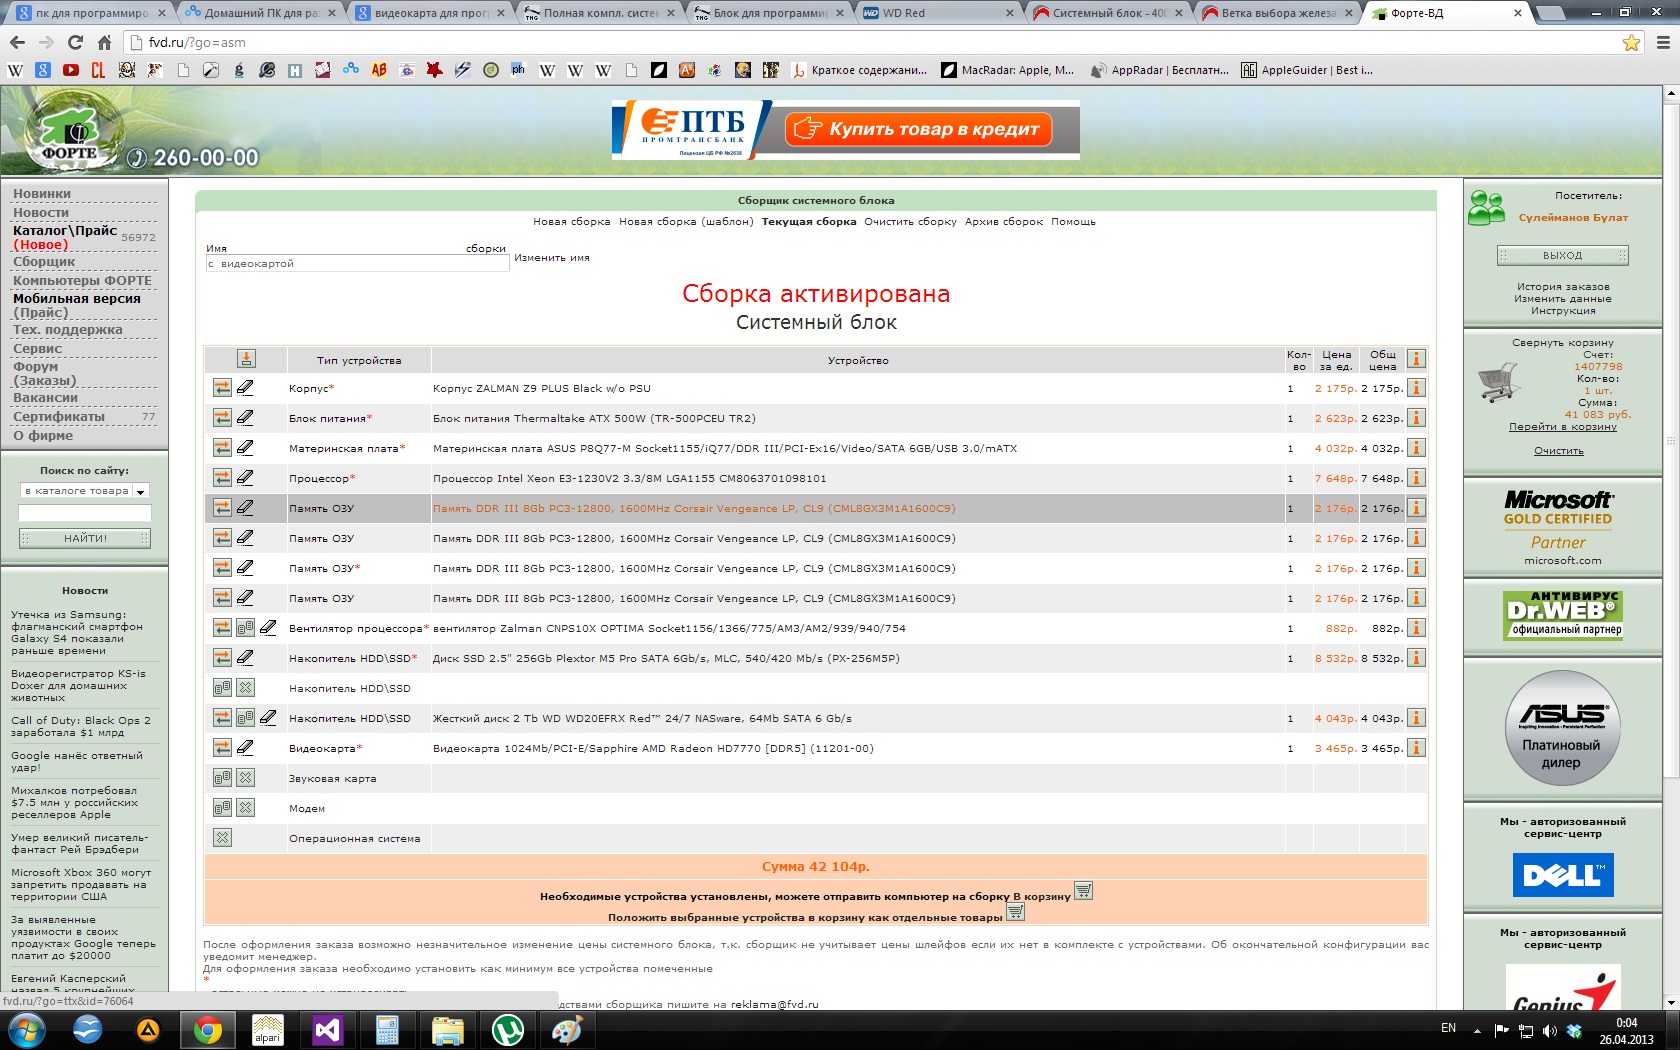Select 'Новая сборка (шаблон)' menu item

(x=686, y=222)
